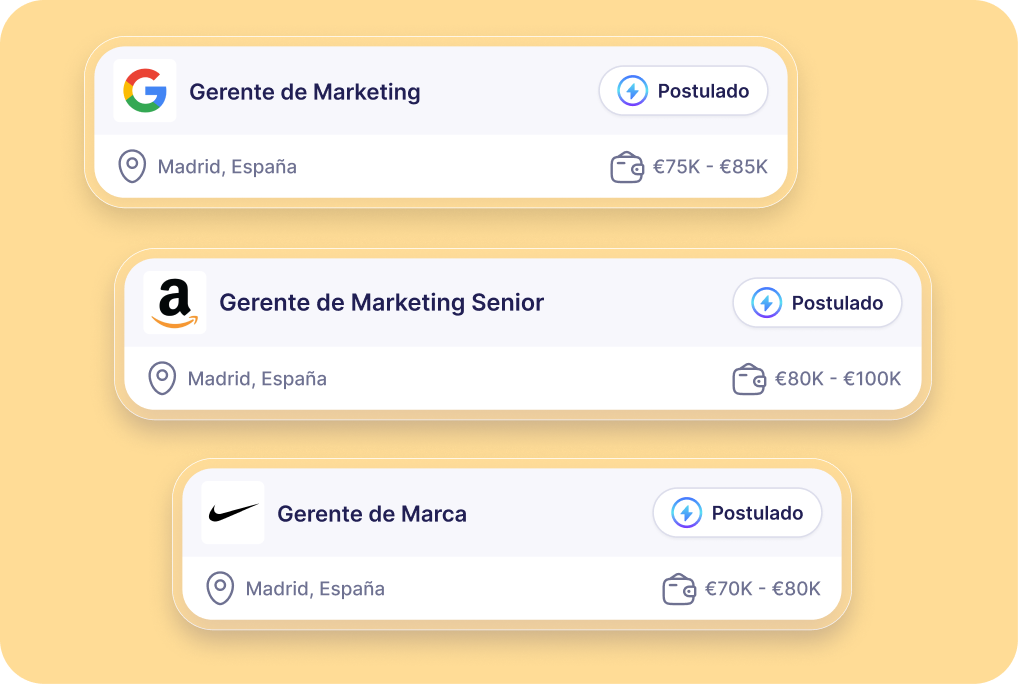Toggle Postulado on the Gerente de Marca card
Image resolution: width=1018 pixels, height=684 pixels.
[737, 513]
